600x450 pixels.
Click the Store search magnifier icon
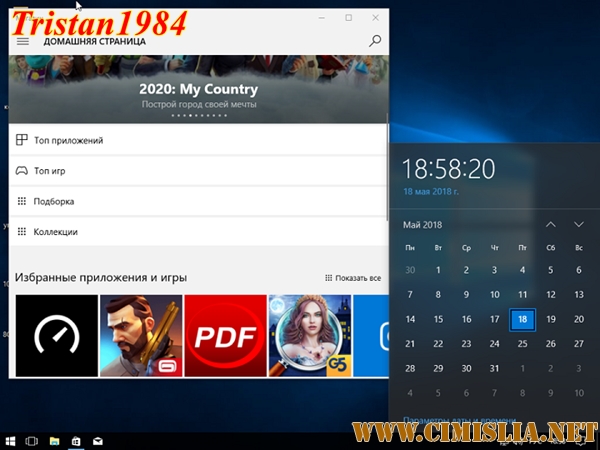[x=375, y=41]
